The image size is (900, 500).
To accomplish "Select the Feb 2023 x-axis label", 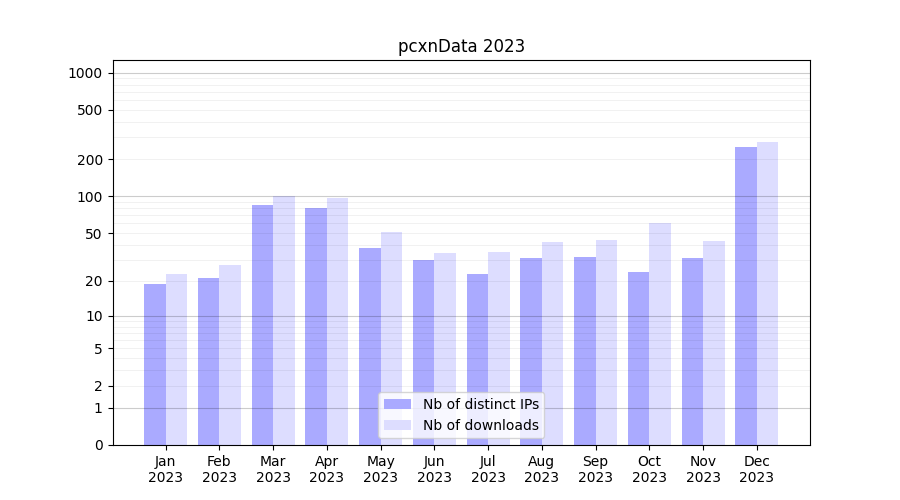I will (219, 469).
